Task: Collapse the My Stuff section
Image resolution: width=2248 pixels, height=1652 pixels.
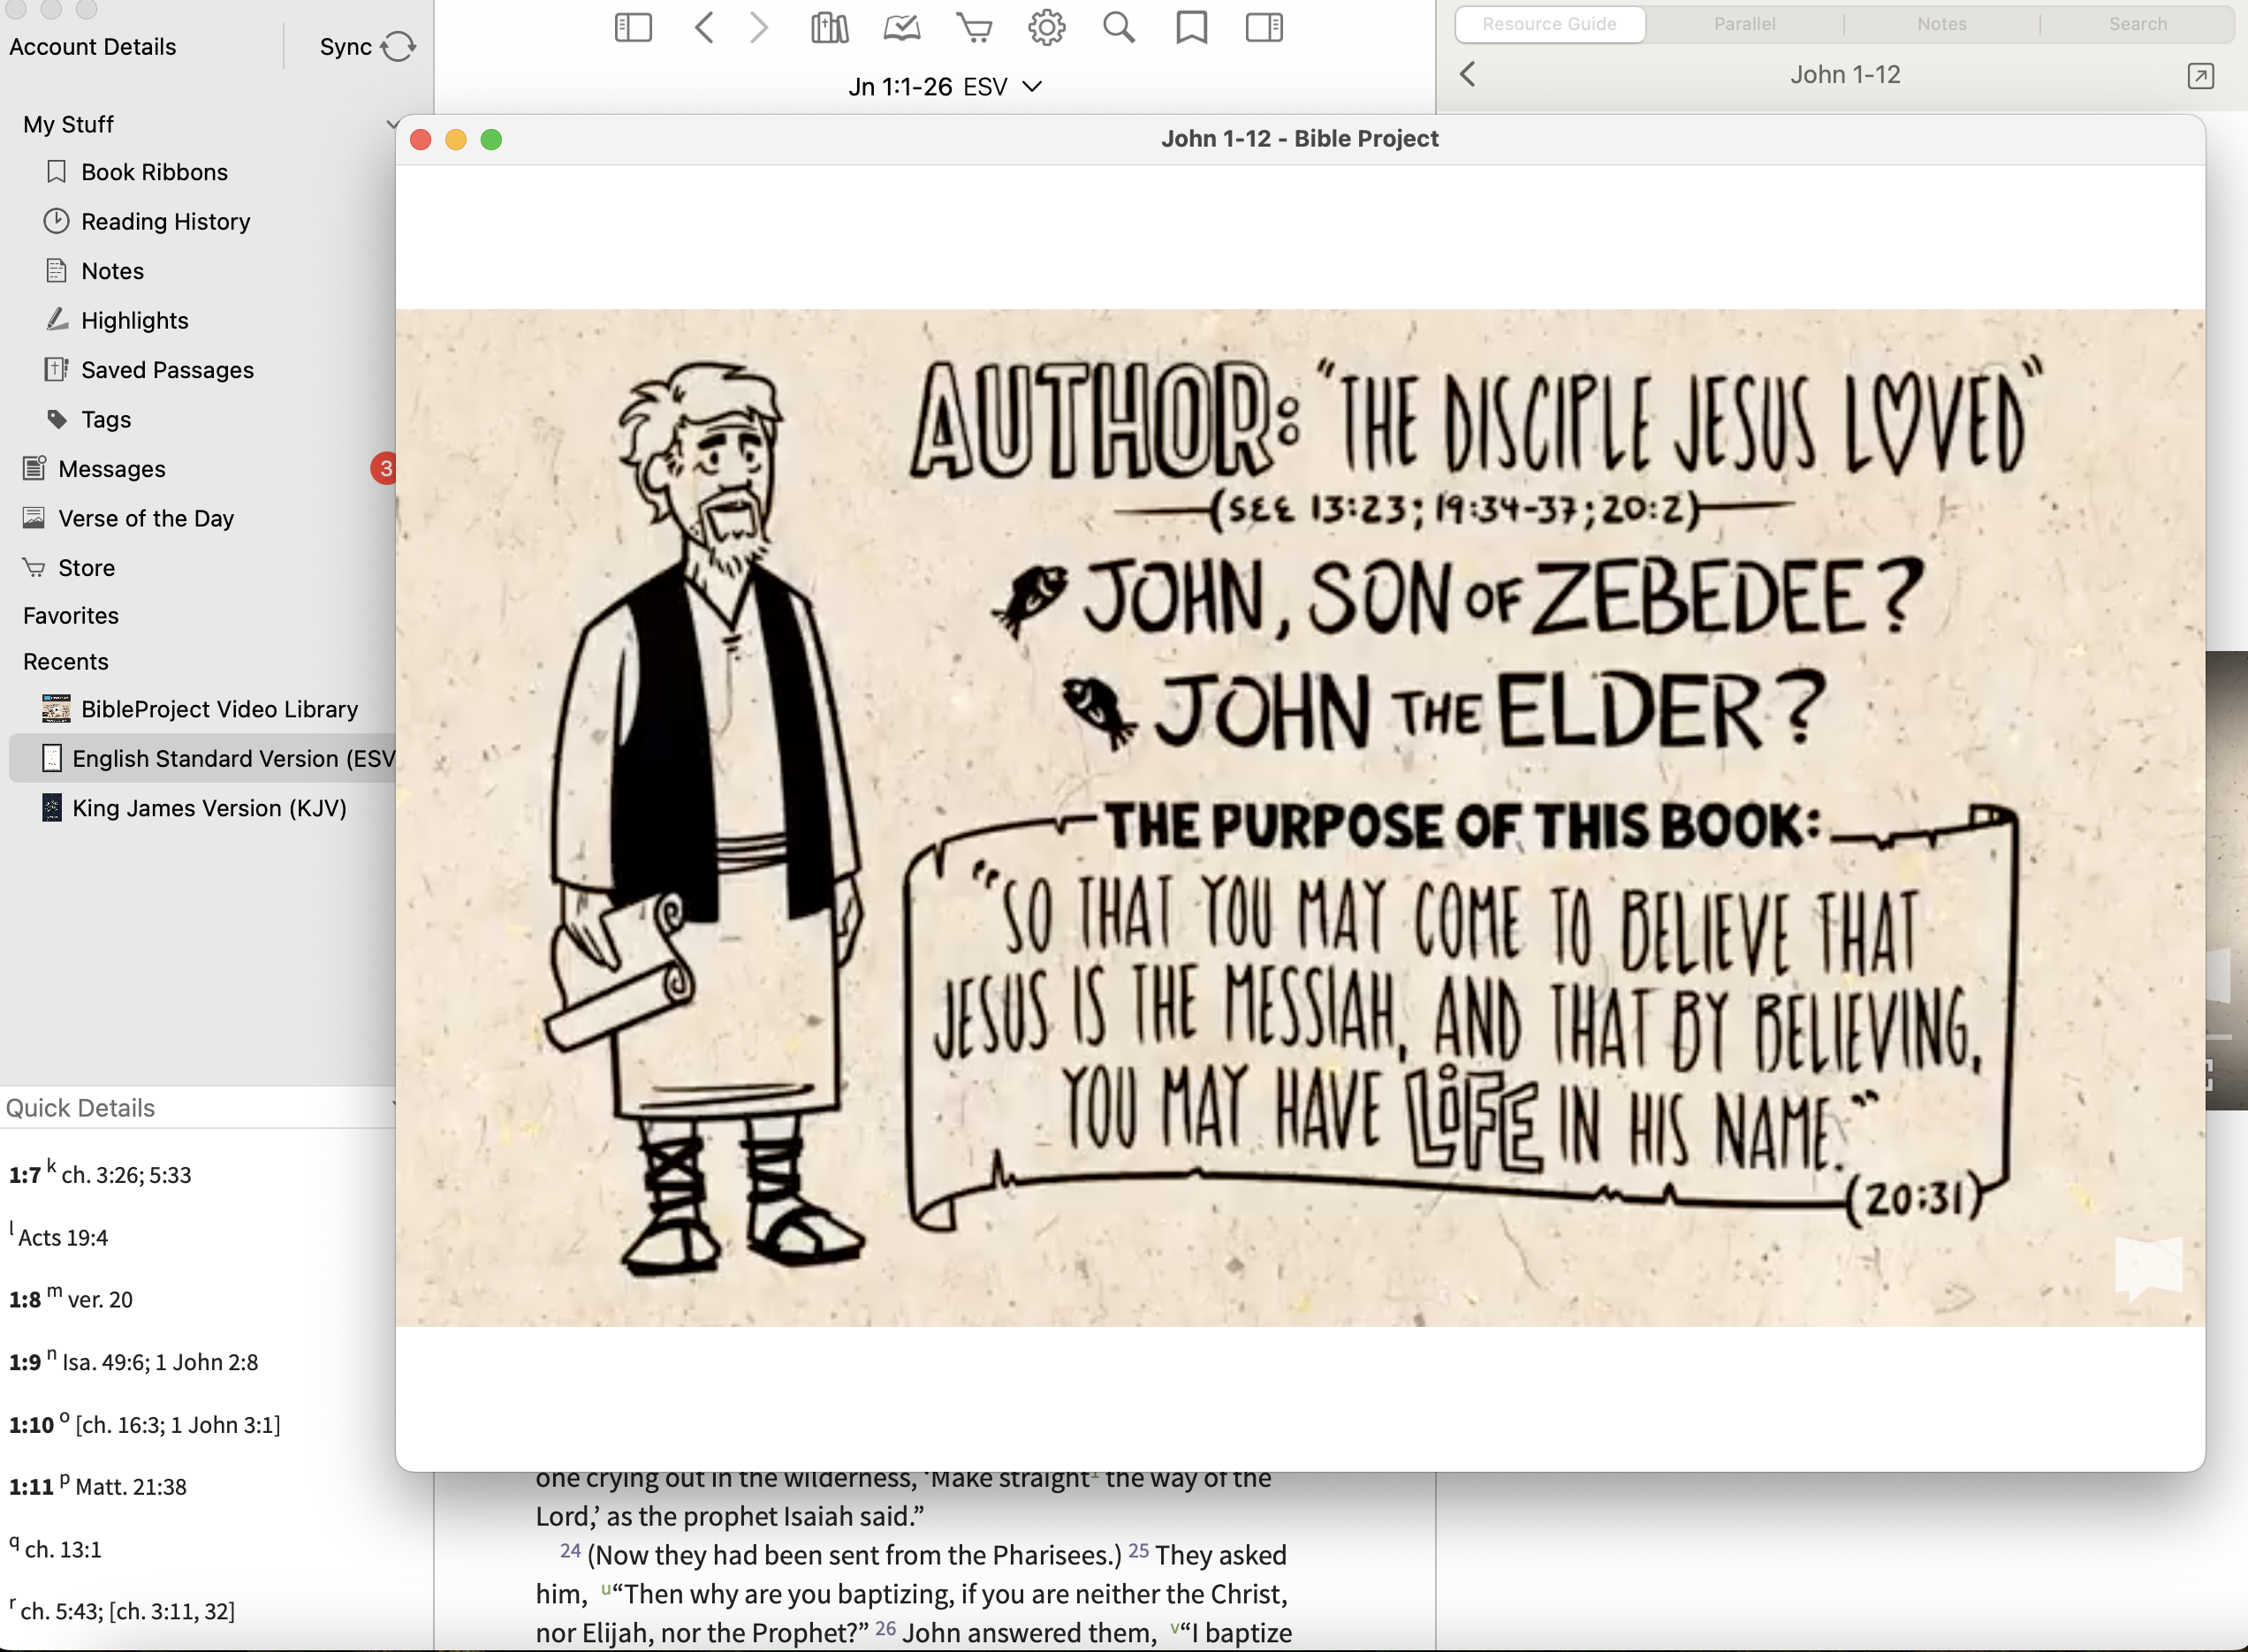Action: [x=390, y=124]
